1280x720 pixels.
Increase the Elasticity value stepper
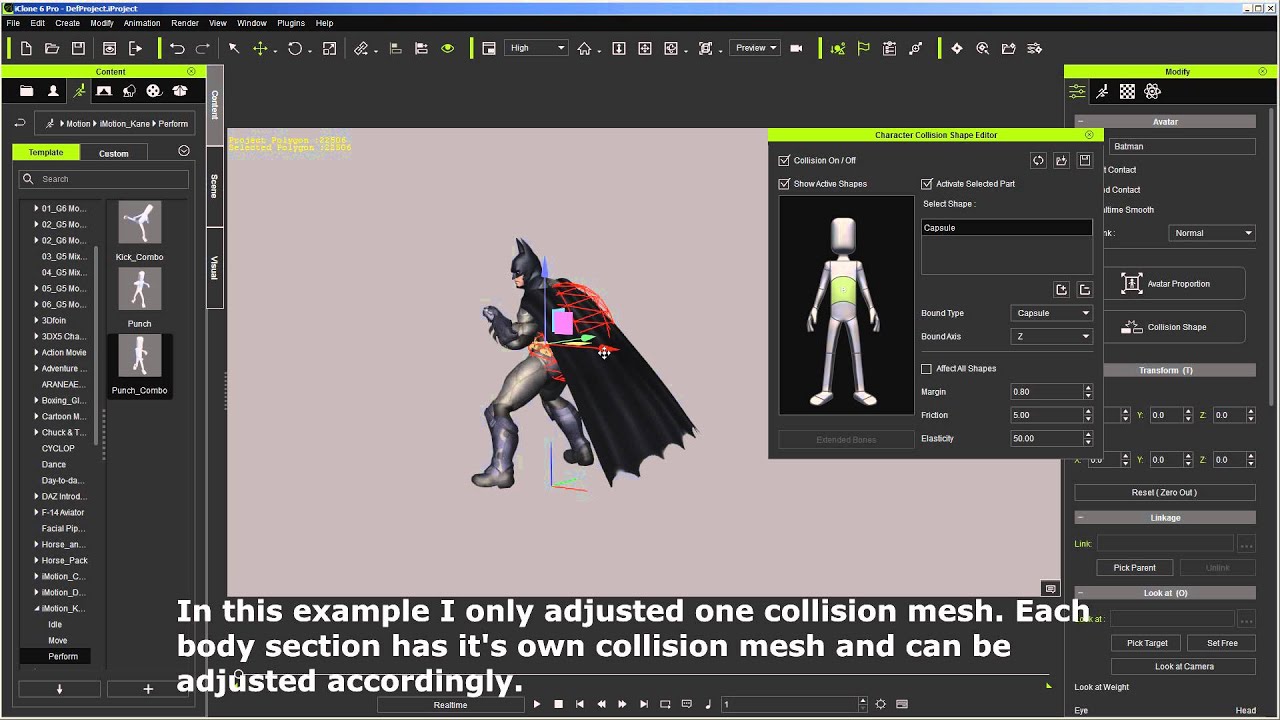(1088, 435)
